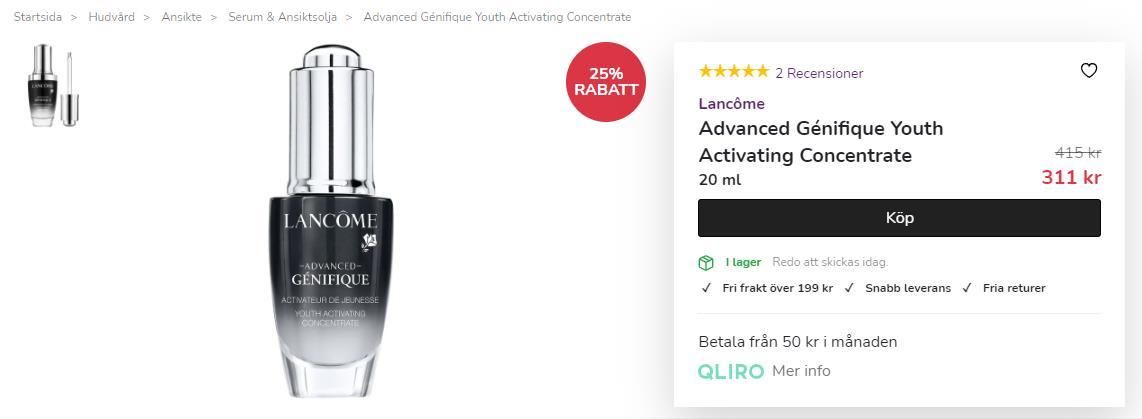Open the 2 Recensioner reviews link
Image resolution: width=1142 pixels, height=419 pixels.
tap(819, 73)
